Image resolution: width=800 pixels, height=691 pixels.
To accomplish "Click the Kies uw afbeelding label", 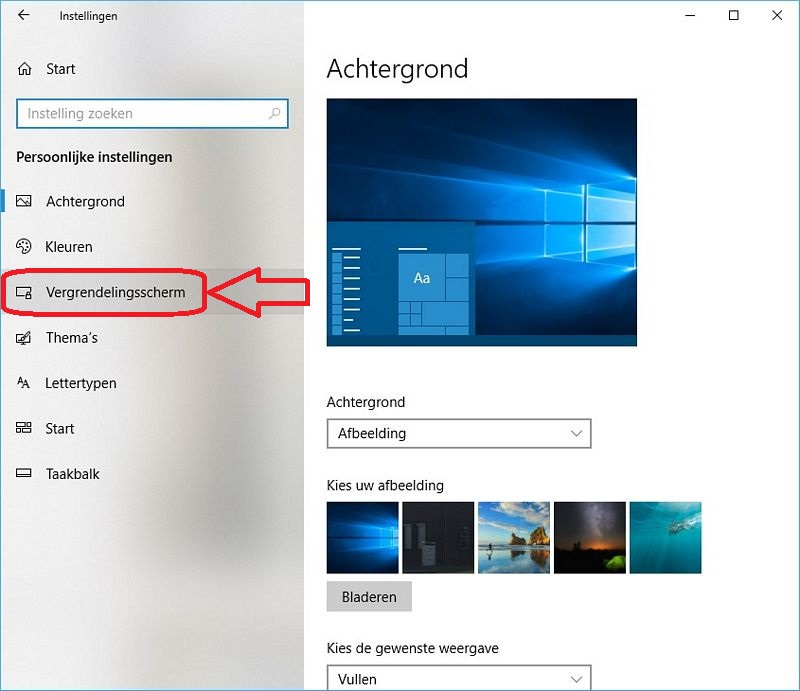I will [385, 485].
